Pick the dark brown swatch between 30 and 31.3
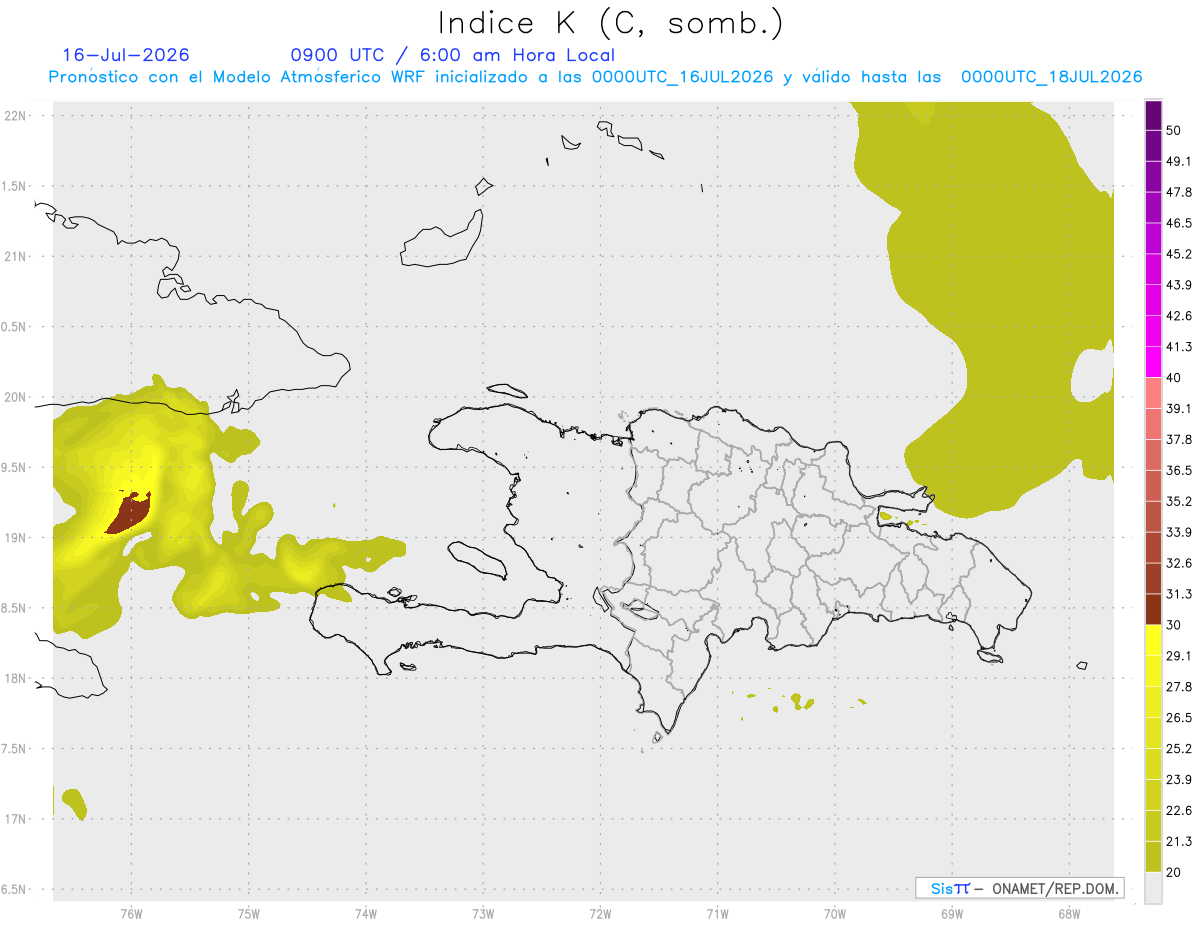This screenshot has width=1200, height=927. click(x=1153, y=609)
